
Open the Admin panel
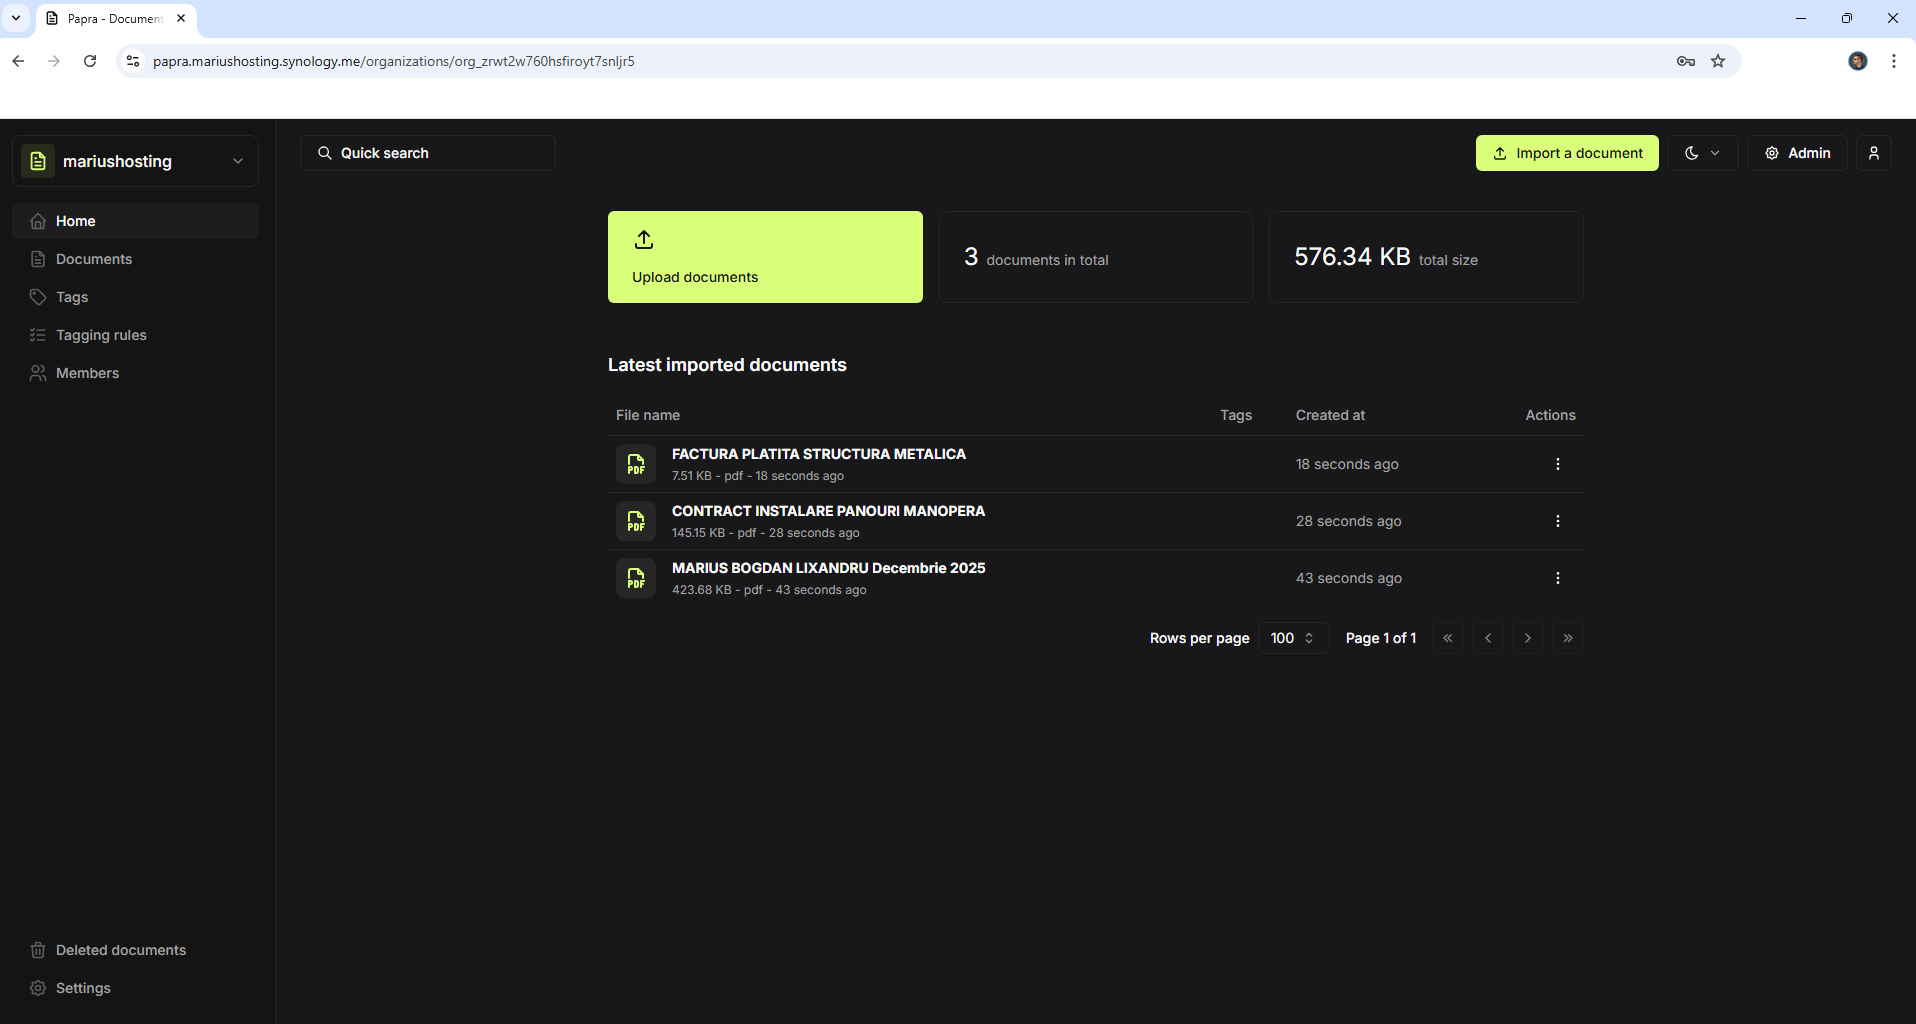1796,152
